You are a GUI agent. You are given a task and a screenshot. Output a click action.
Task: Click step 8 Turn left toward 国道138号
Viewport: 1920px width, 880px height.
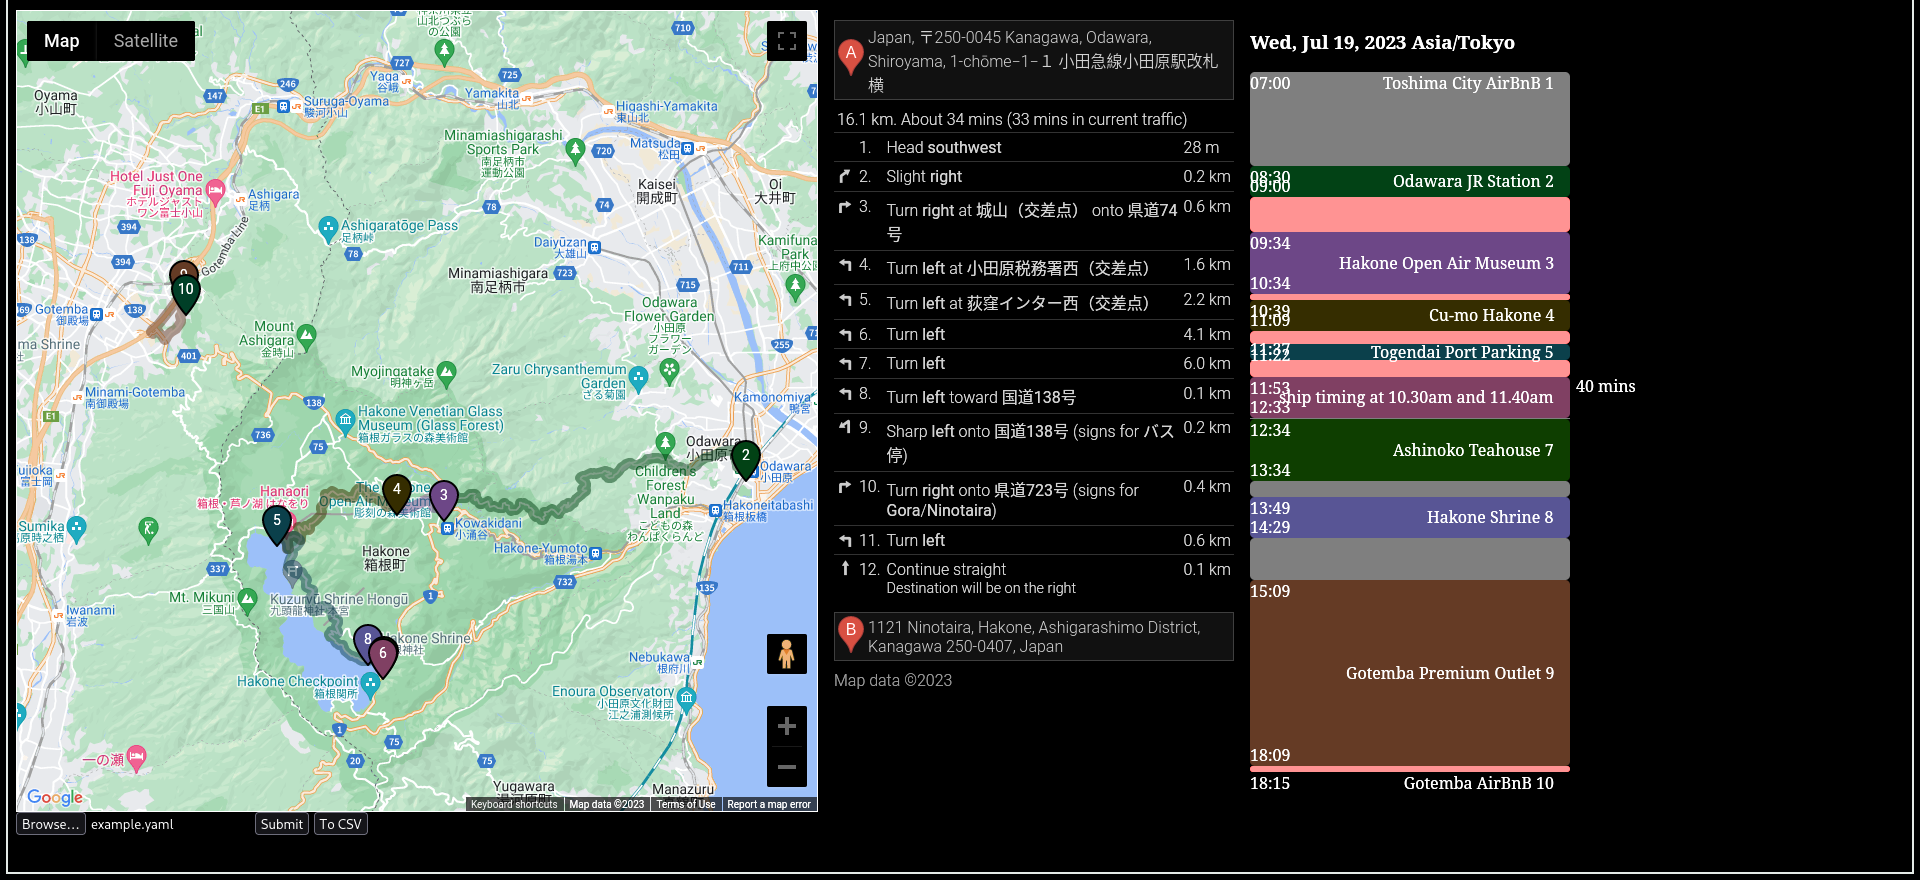[1034, 396]
